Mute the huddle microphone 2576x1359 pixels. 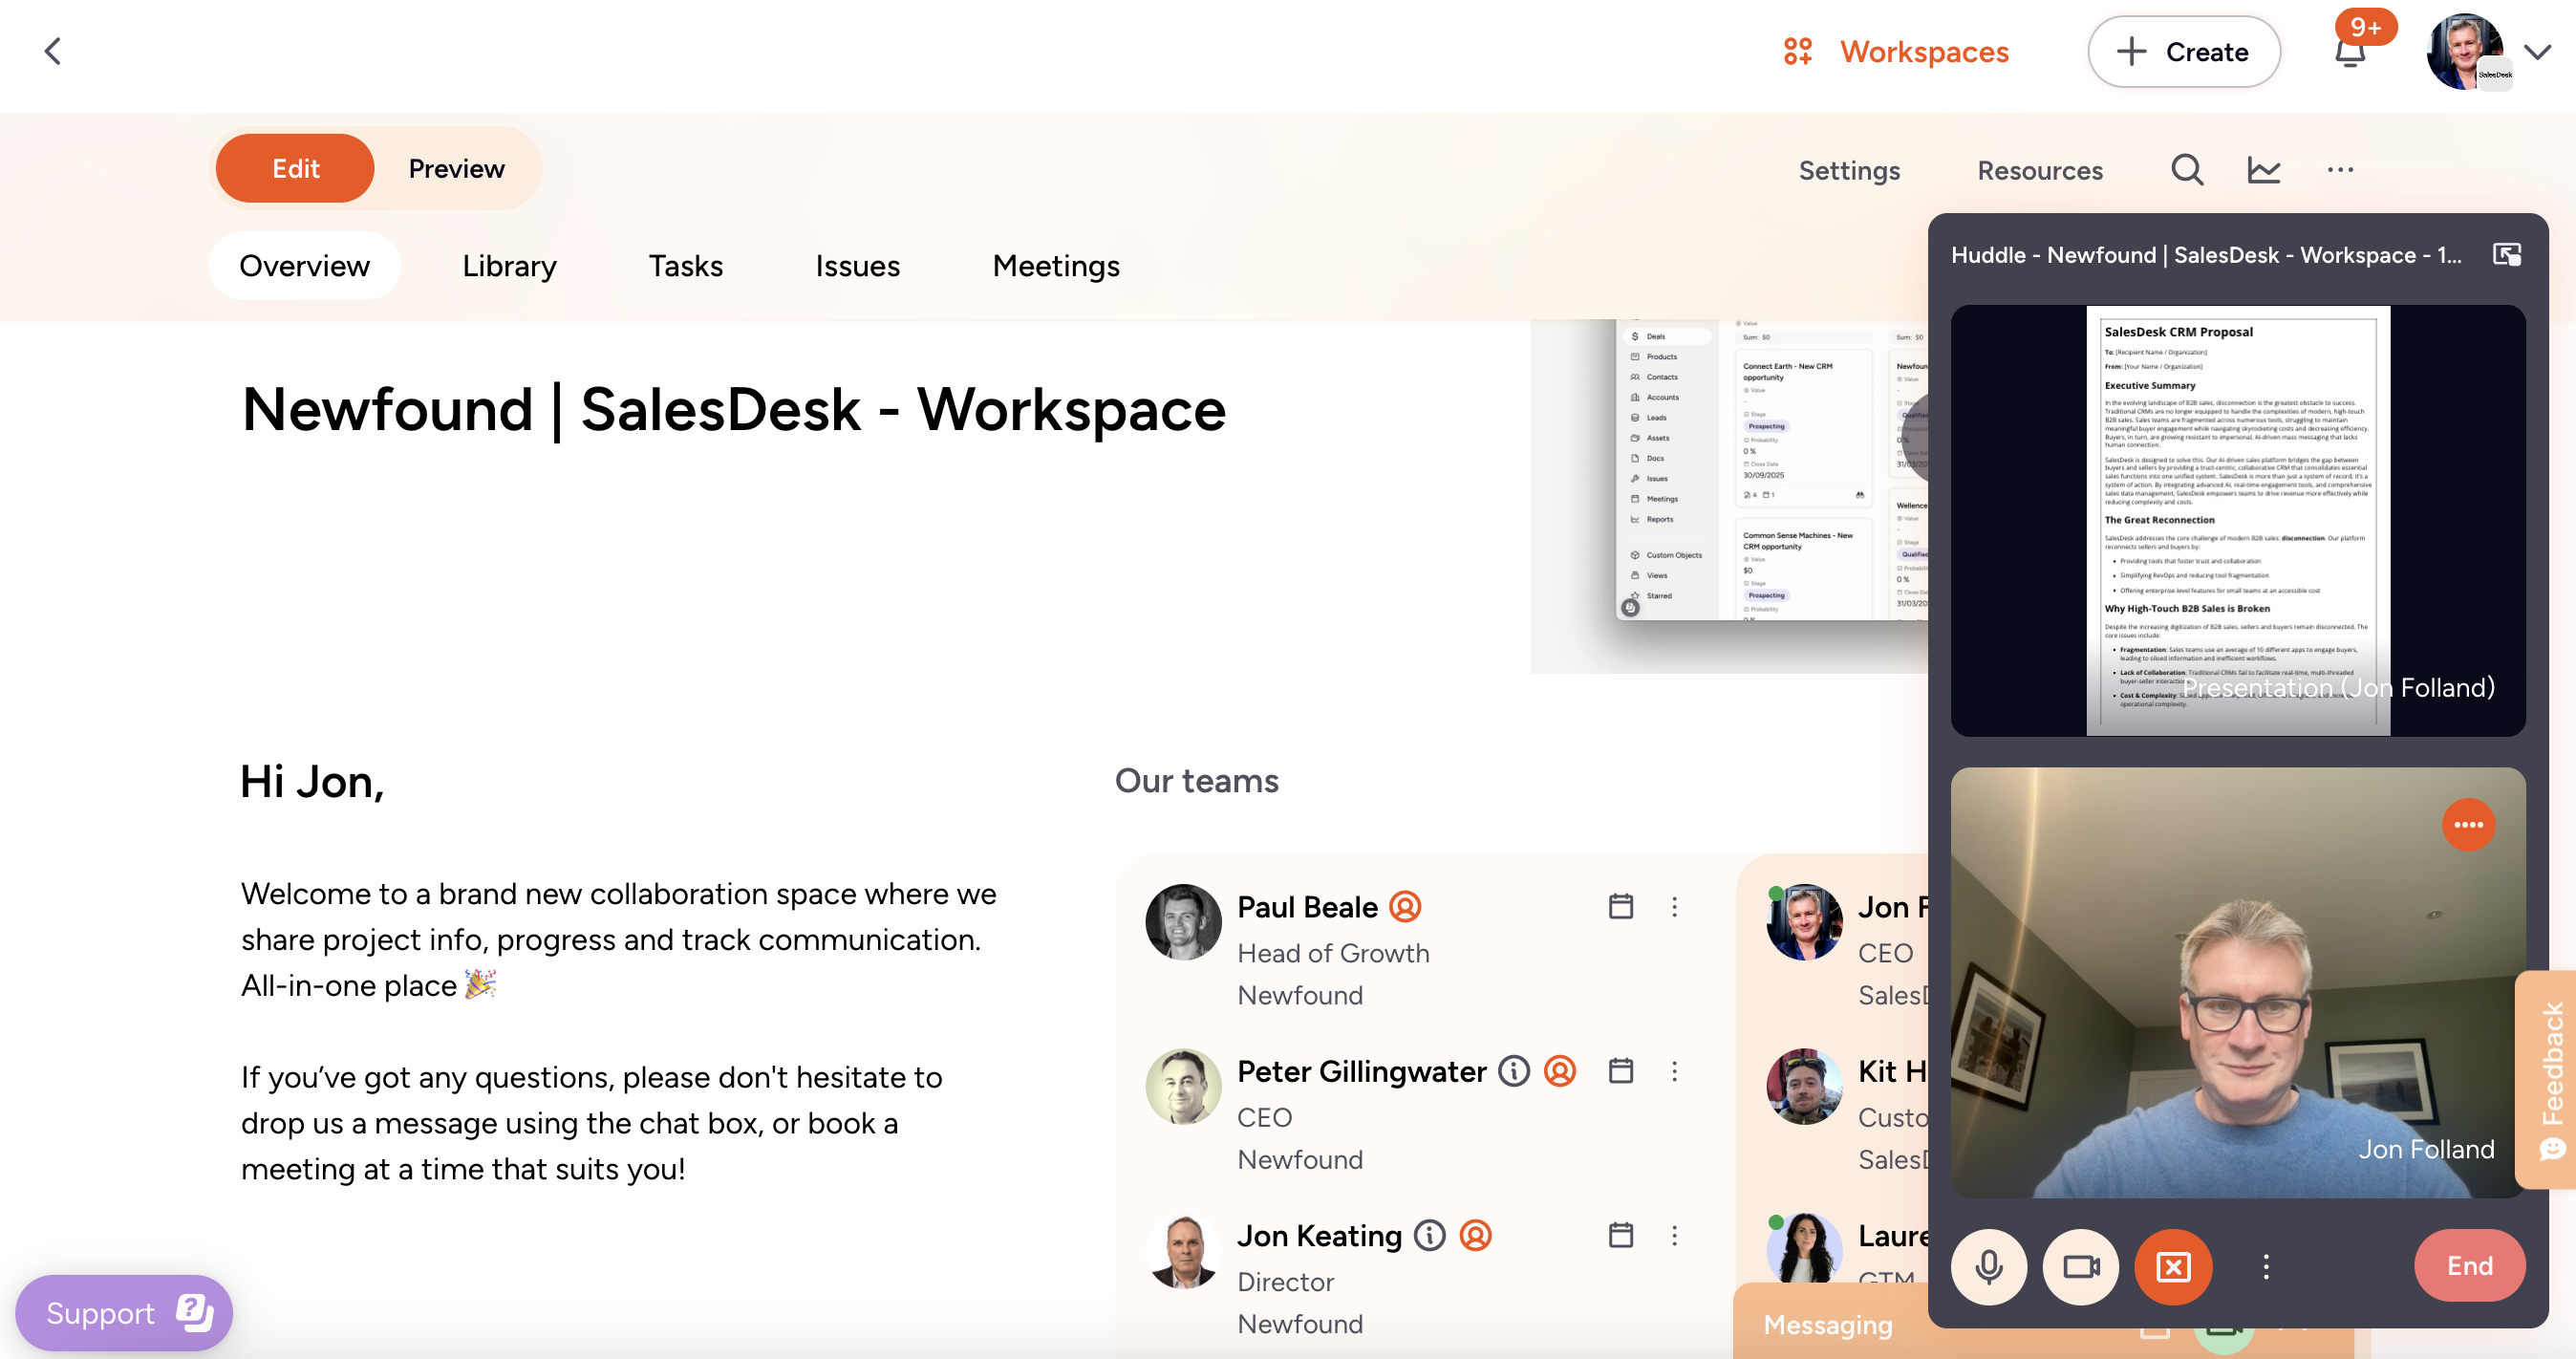click(x=1988, y=1266)
